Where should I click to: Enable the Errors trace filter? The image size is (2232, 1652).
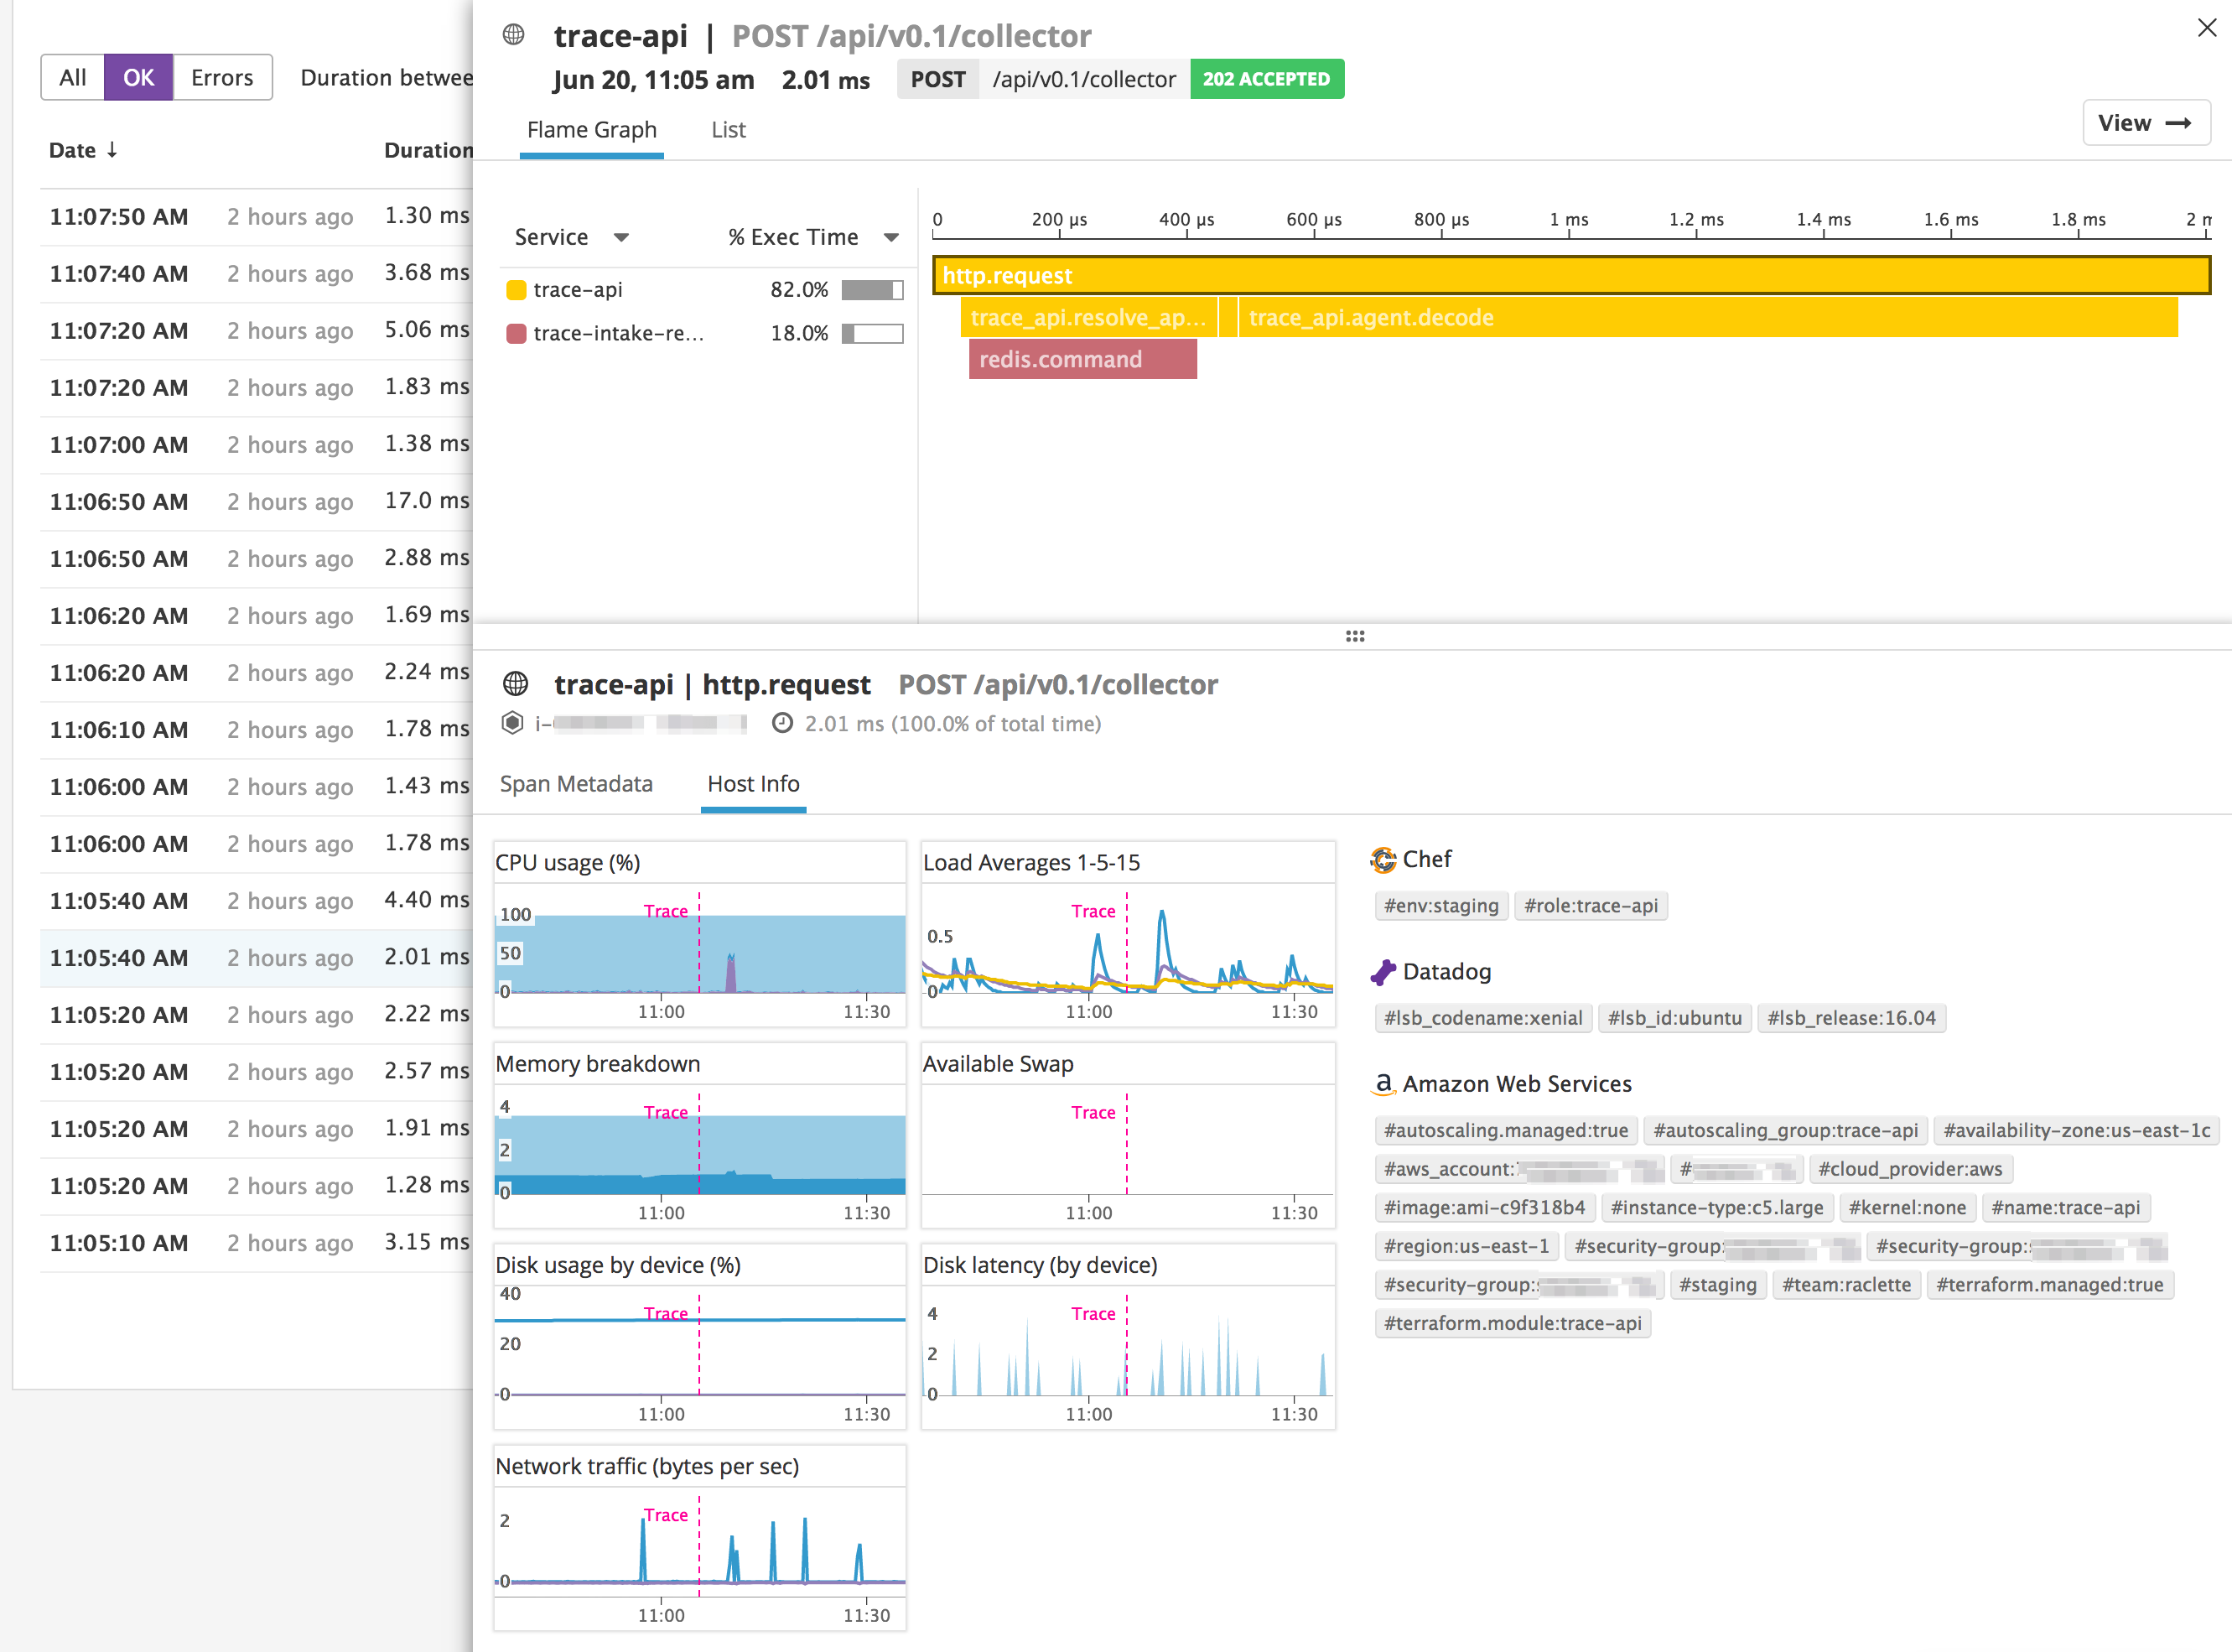[x=221, y=77]
